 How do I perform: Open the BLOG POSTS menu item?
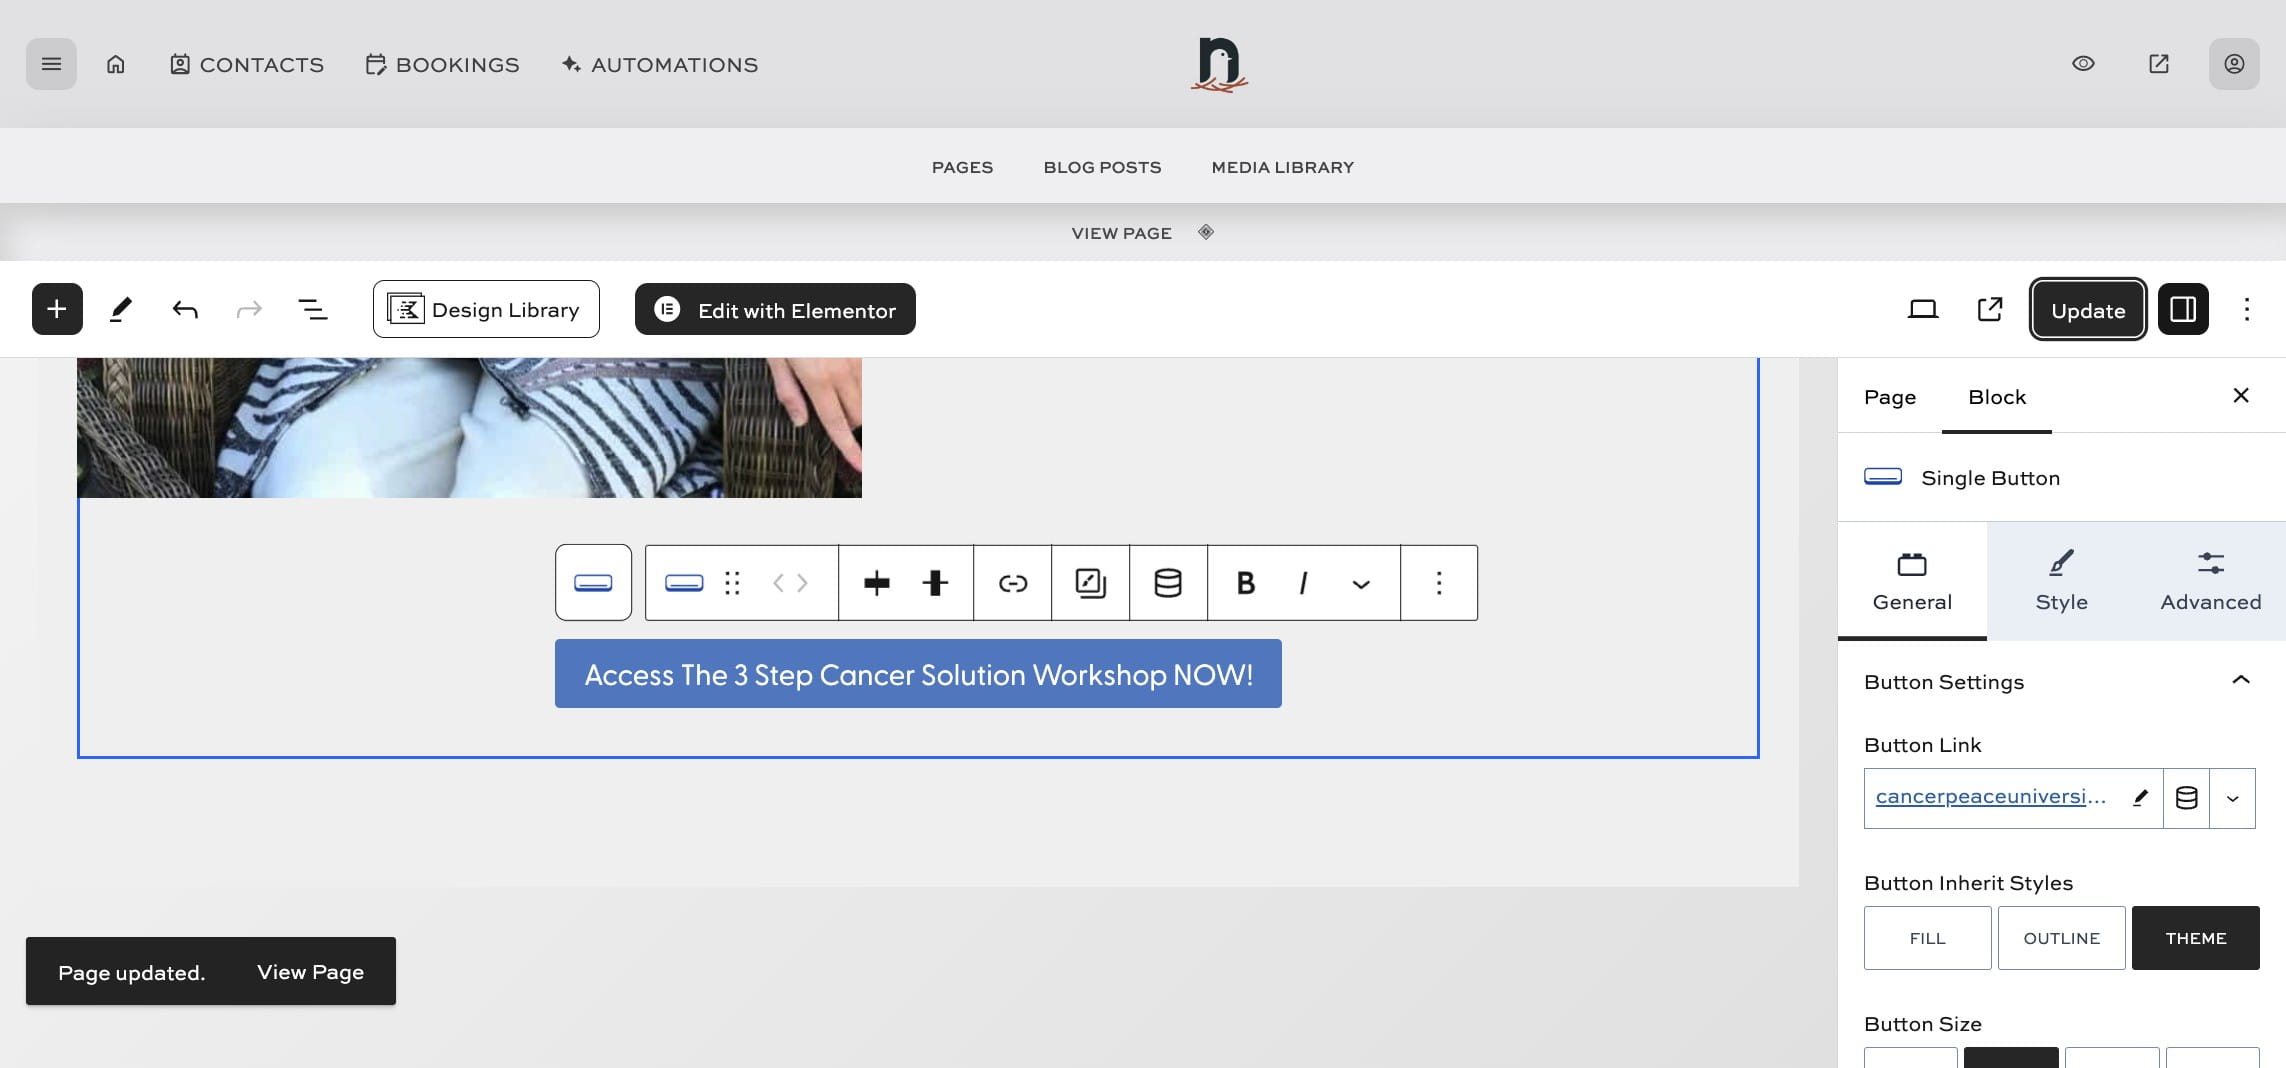tap(1101, 166)
